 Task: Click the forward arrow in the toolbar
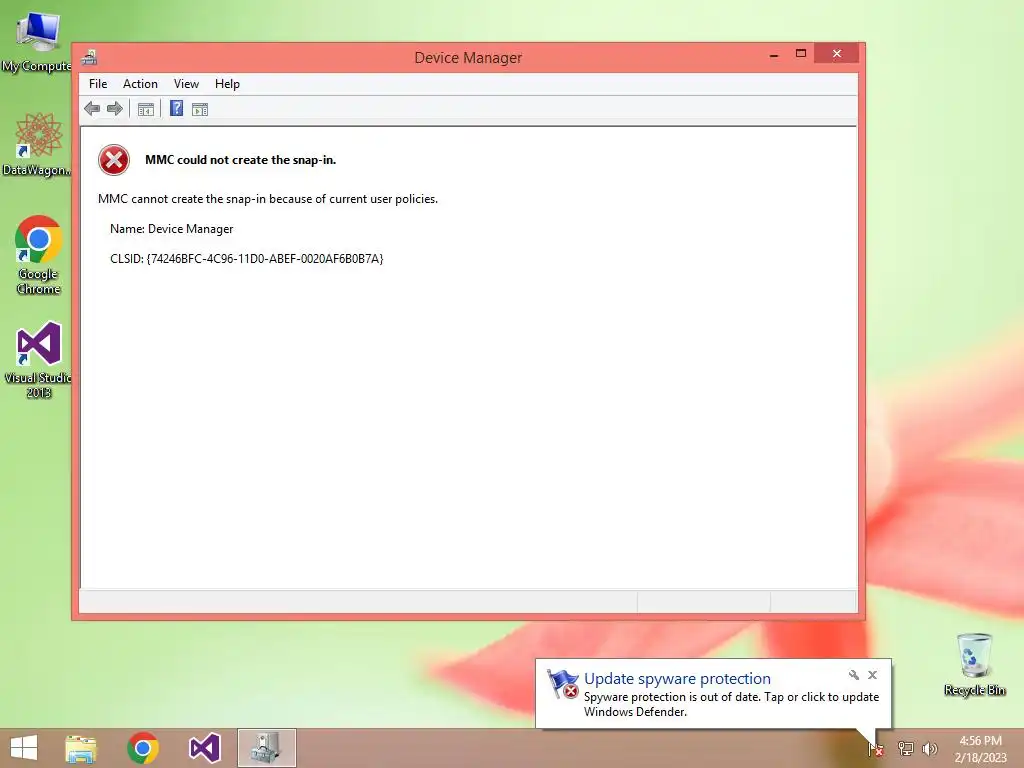pos(115,108)
